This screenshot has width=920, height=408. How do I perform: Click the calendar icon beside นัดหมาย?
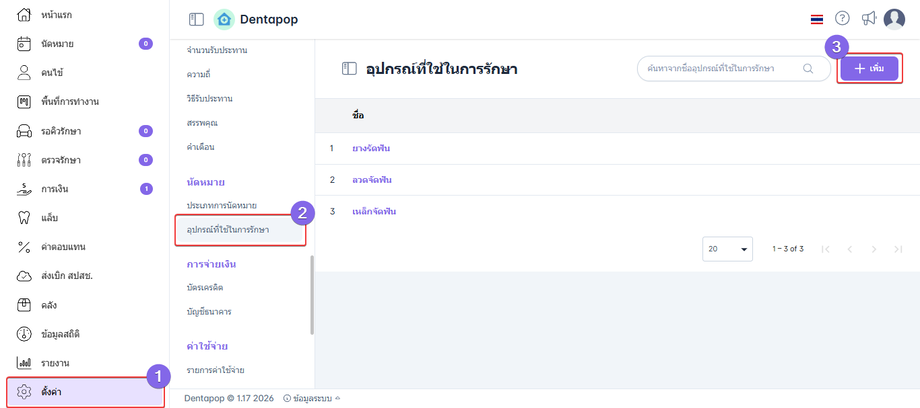point(25,44)
